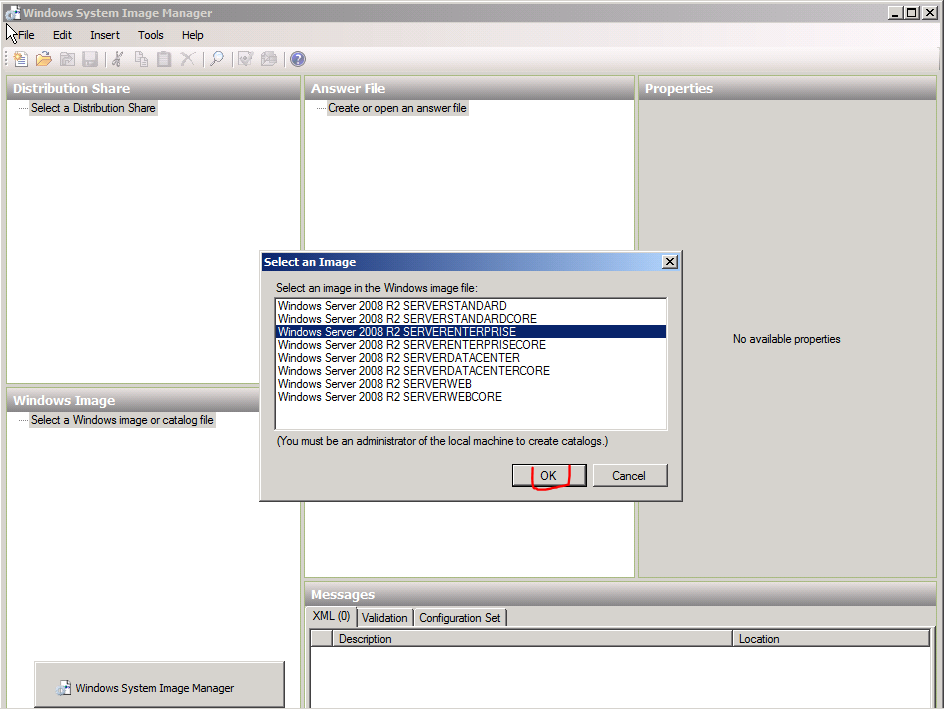Click 'Select a Windows image or catalog file'
The image size is (944, 710).
pos(122,420)
